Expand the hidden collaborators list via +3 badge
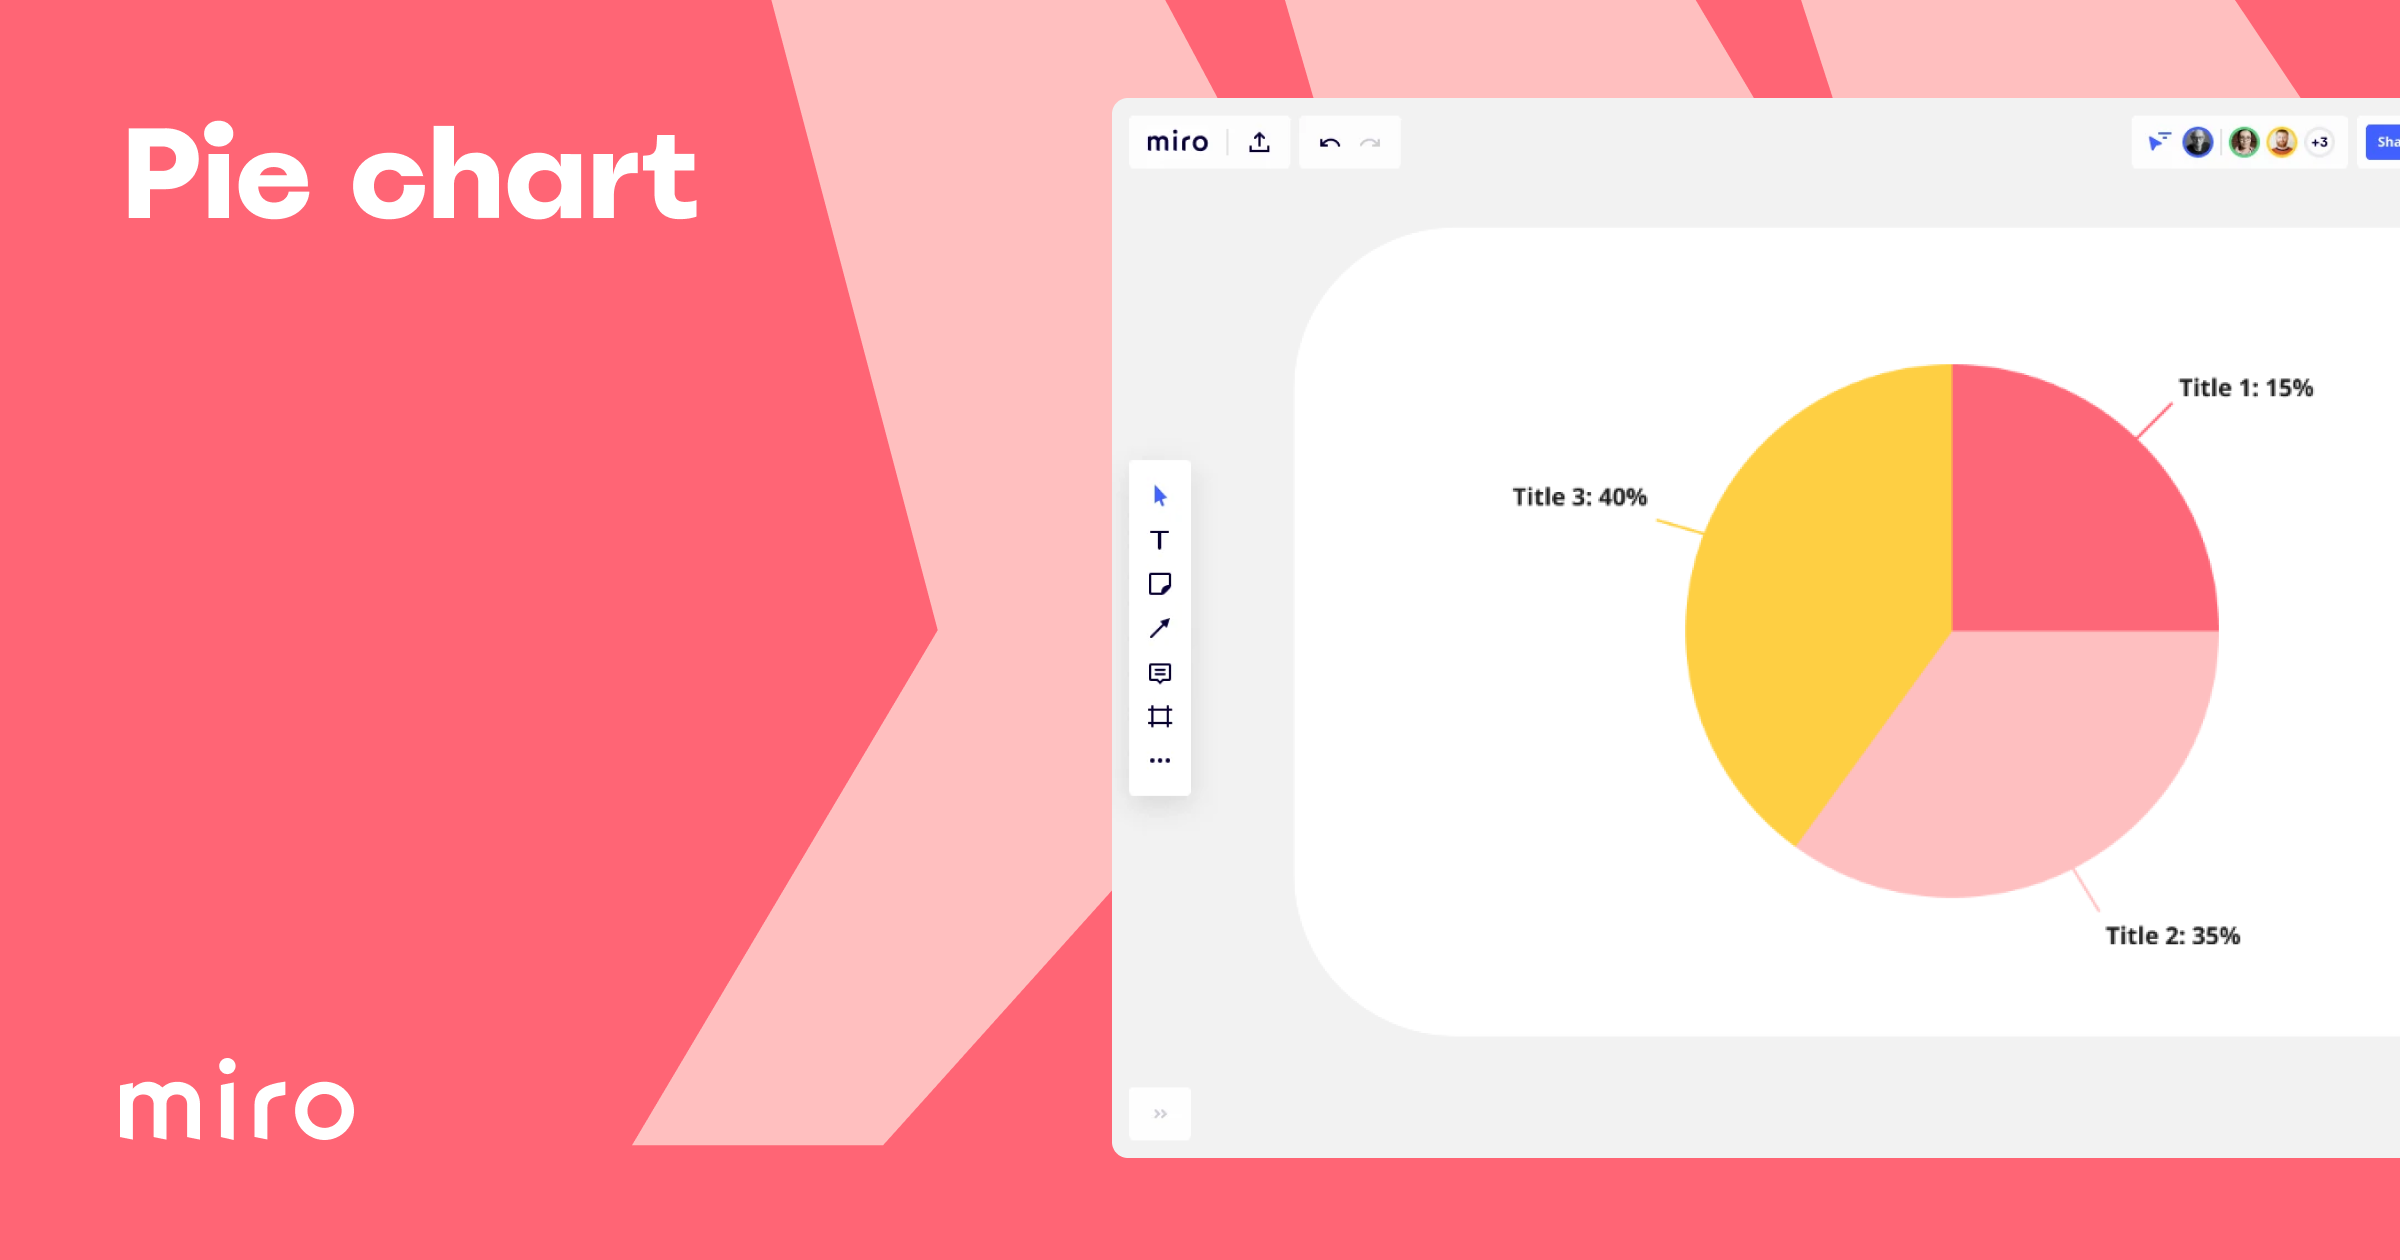The image size is (2400, 1260). point(2319,141)
